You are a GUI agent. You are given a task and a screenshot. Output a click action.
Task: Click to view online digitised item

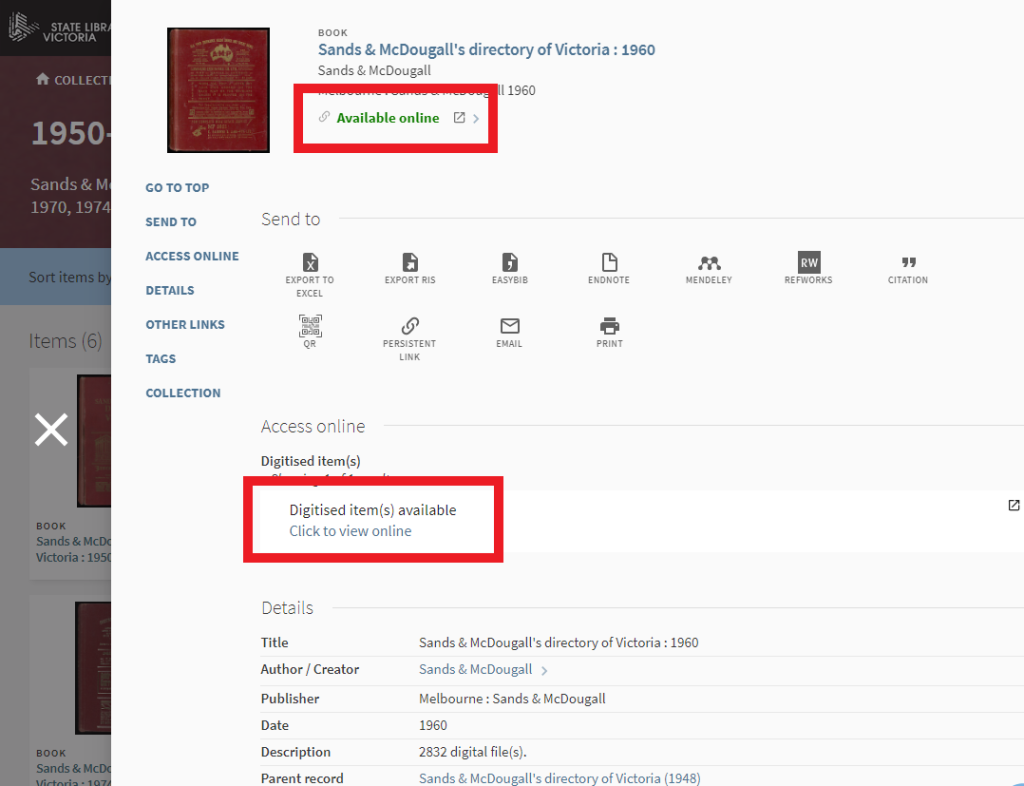pyautogui.click(x=350, y=531)
